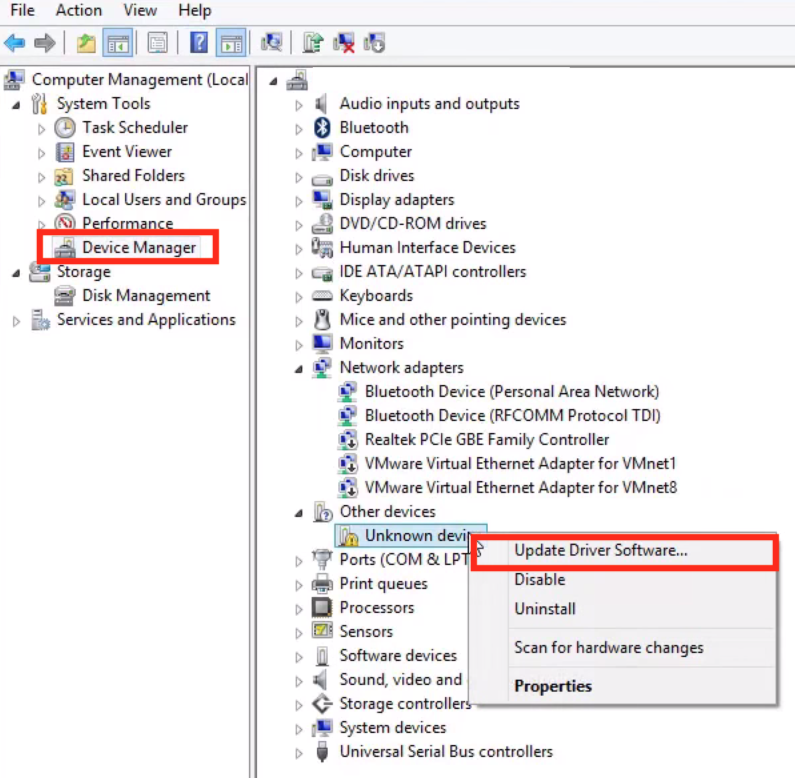Image resolution: width=795 pixels, height=778 pixels.
Task: Click the Mice and other pointing devices icon
Action: [x=322, y=320]
